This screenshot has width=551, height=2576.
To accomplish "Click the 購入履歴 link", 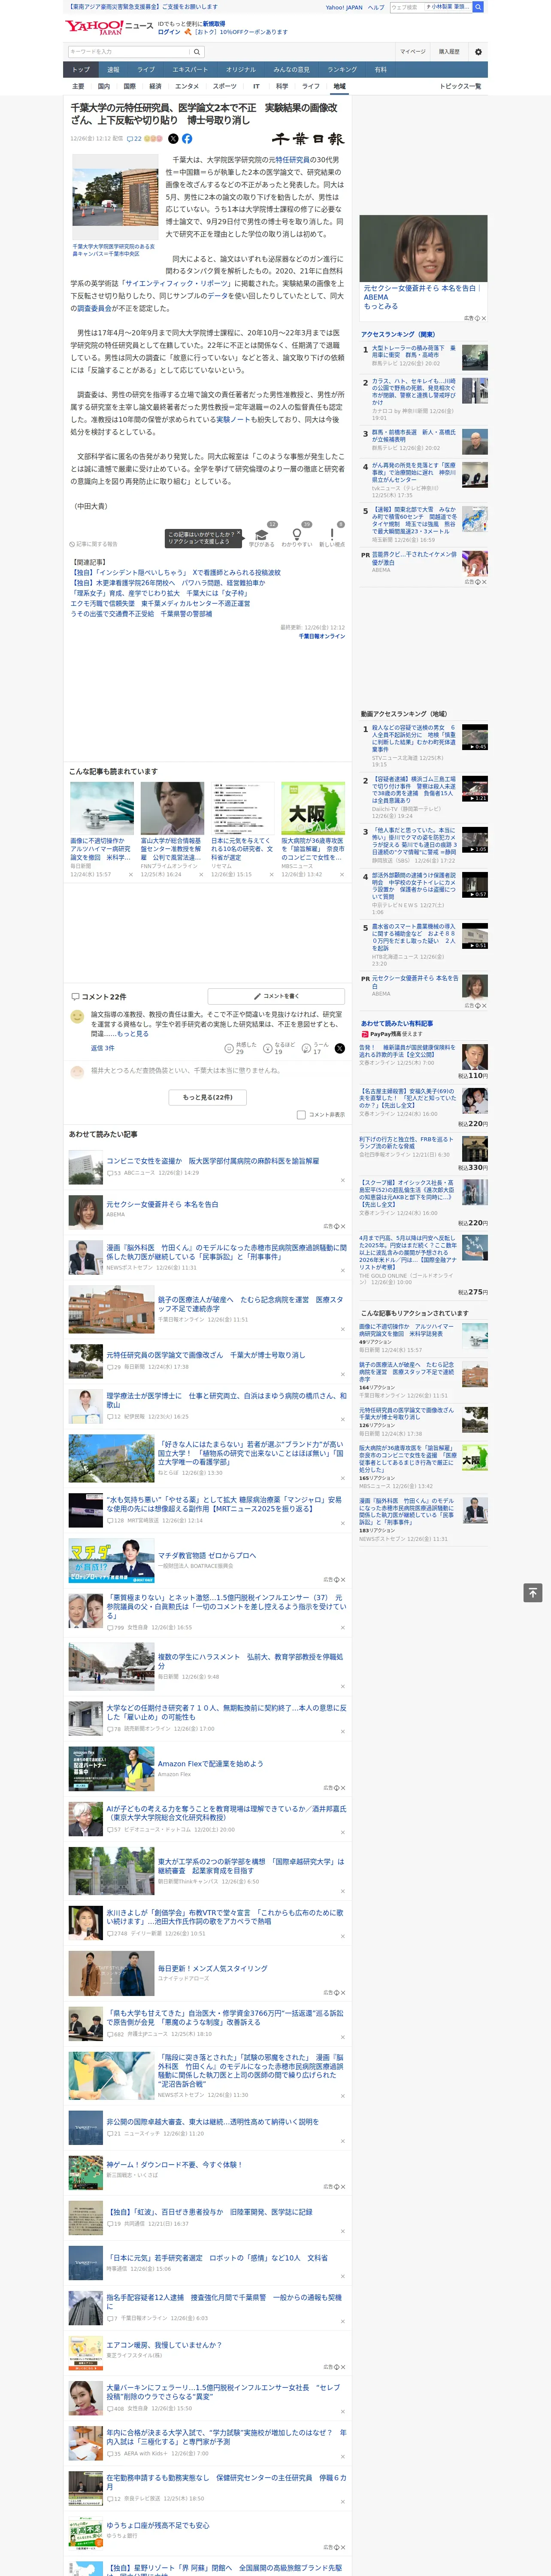I will point(449,52).
